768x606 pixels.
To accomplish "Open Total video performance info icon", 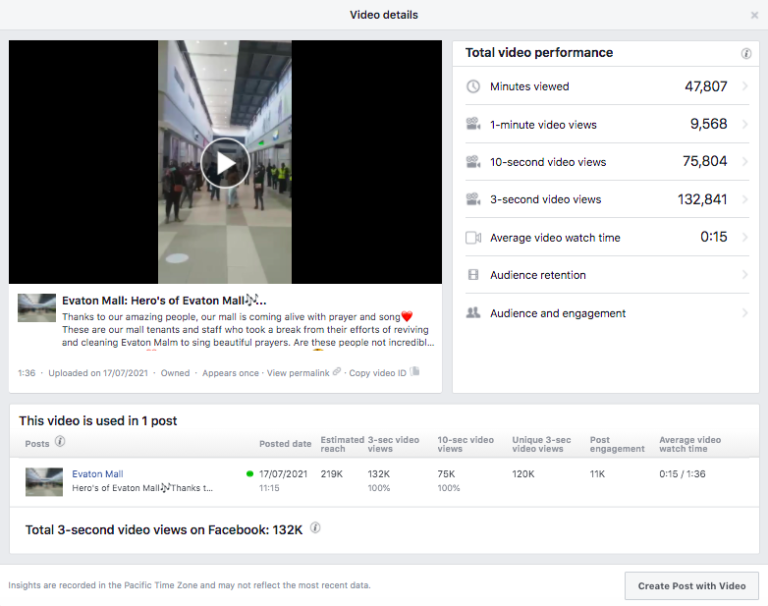I will point(746,53).
